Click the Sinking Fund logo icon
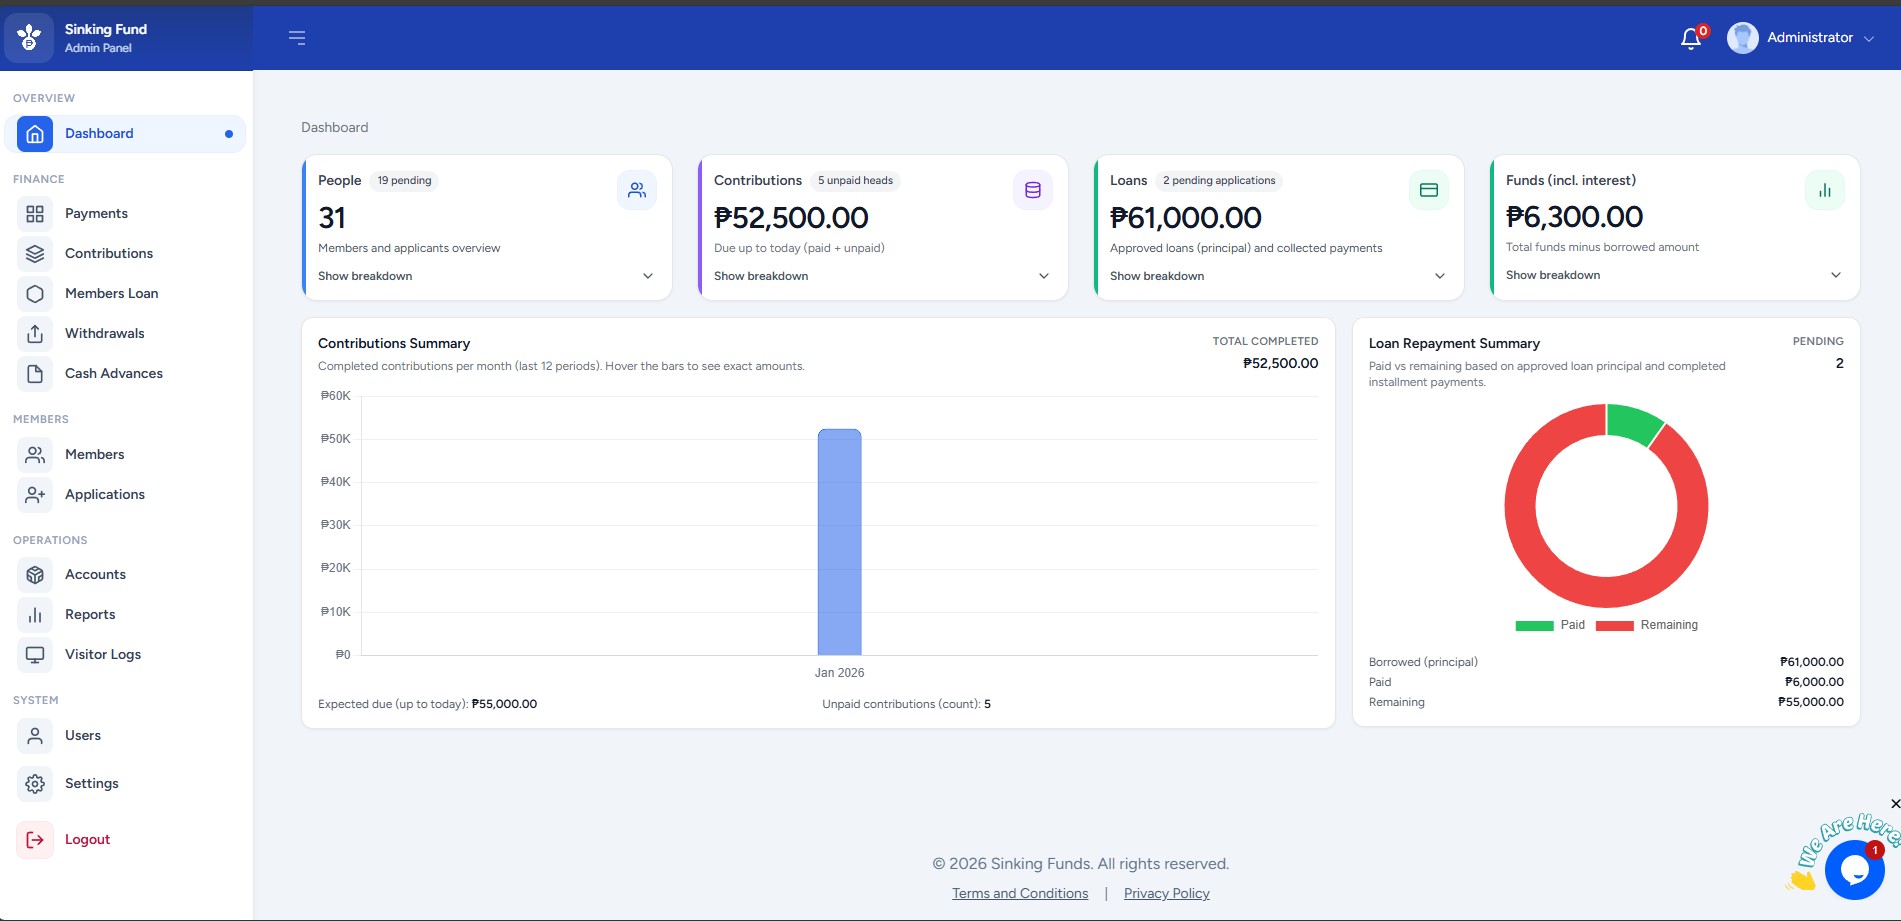Screen dimensions: 1901x921 pos(29,38)
